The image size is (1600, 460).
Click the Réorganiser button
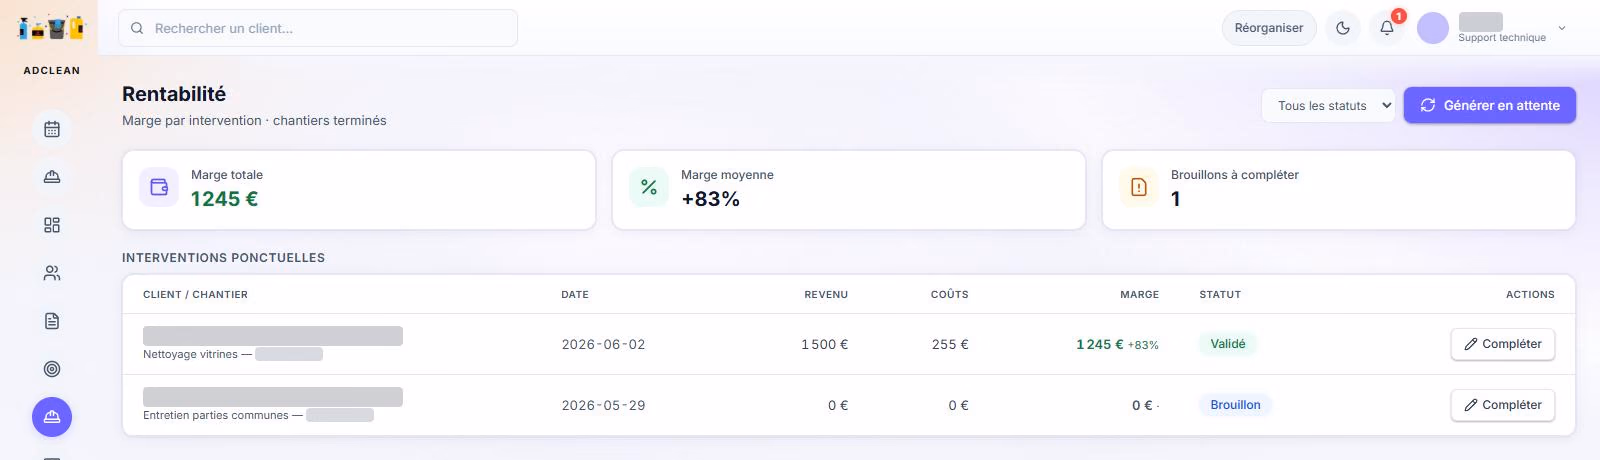[x=1269, y=28]
